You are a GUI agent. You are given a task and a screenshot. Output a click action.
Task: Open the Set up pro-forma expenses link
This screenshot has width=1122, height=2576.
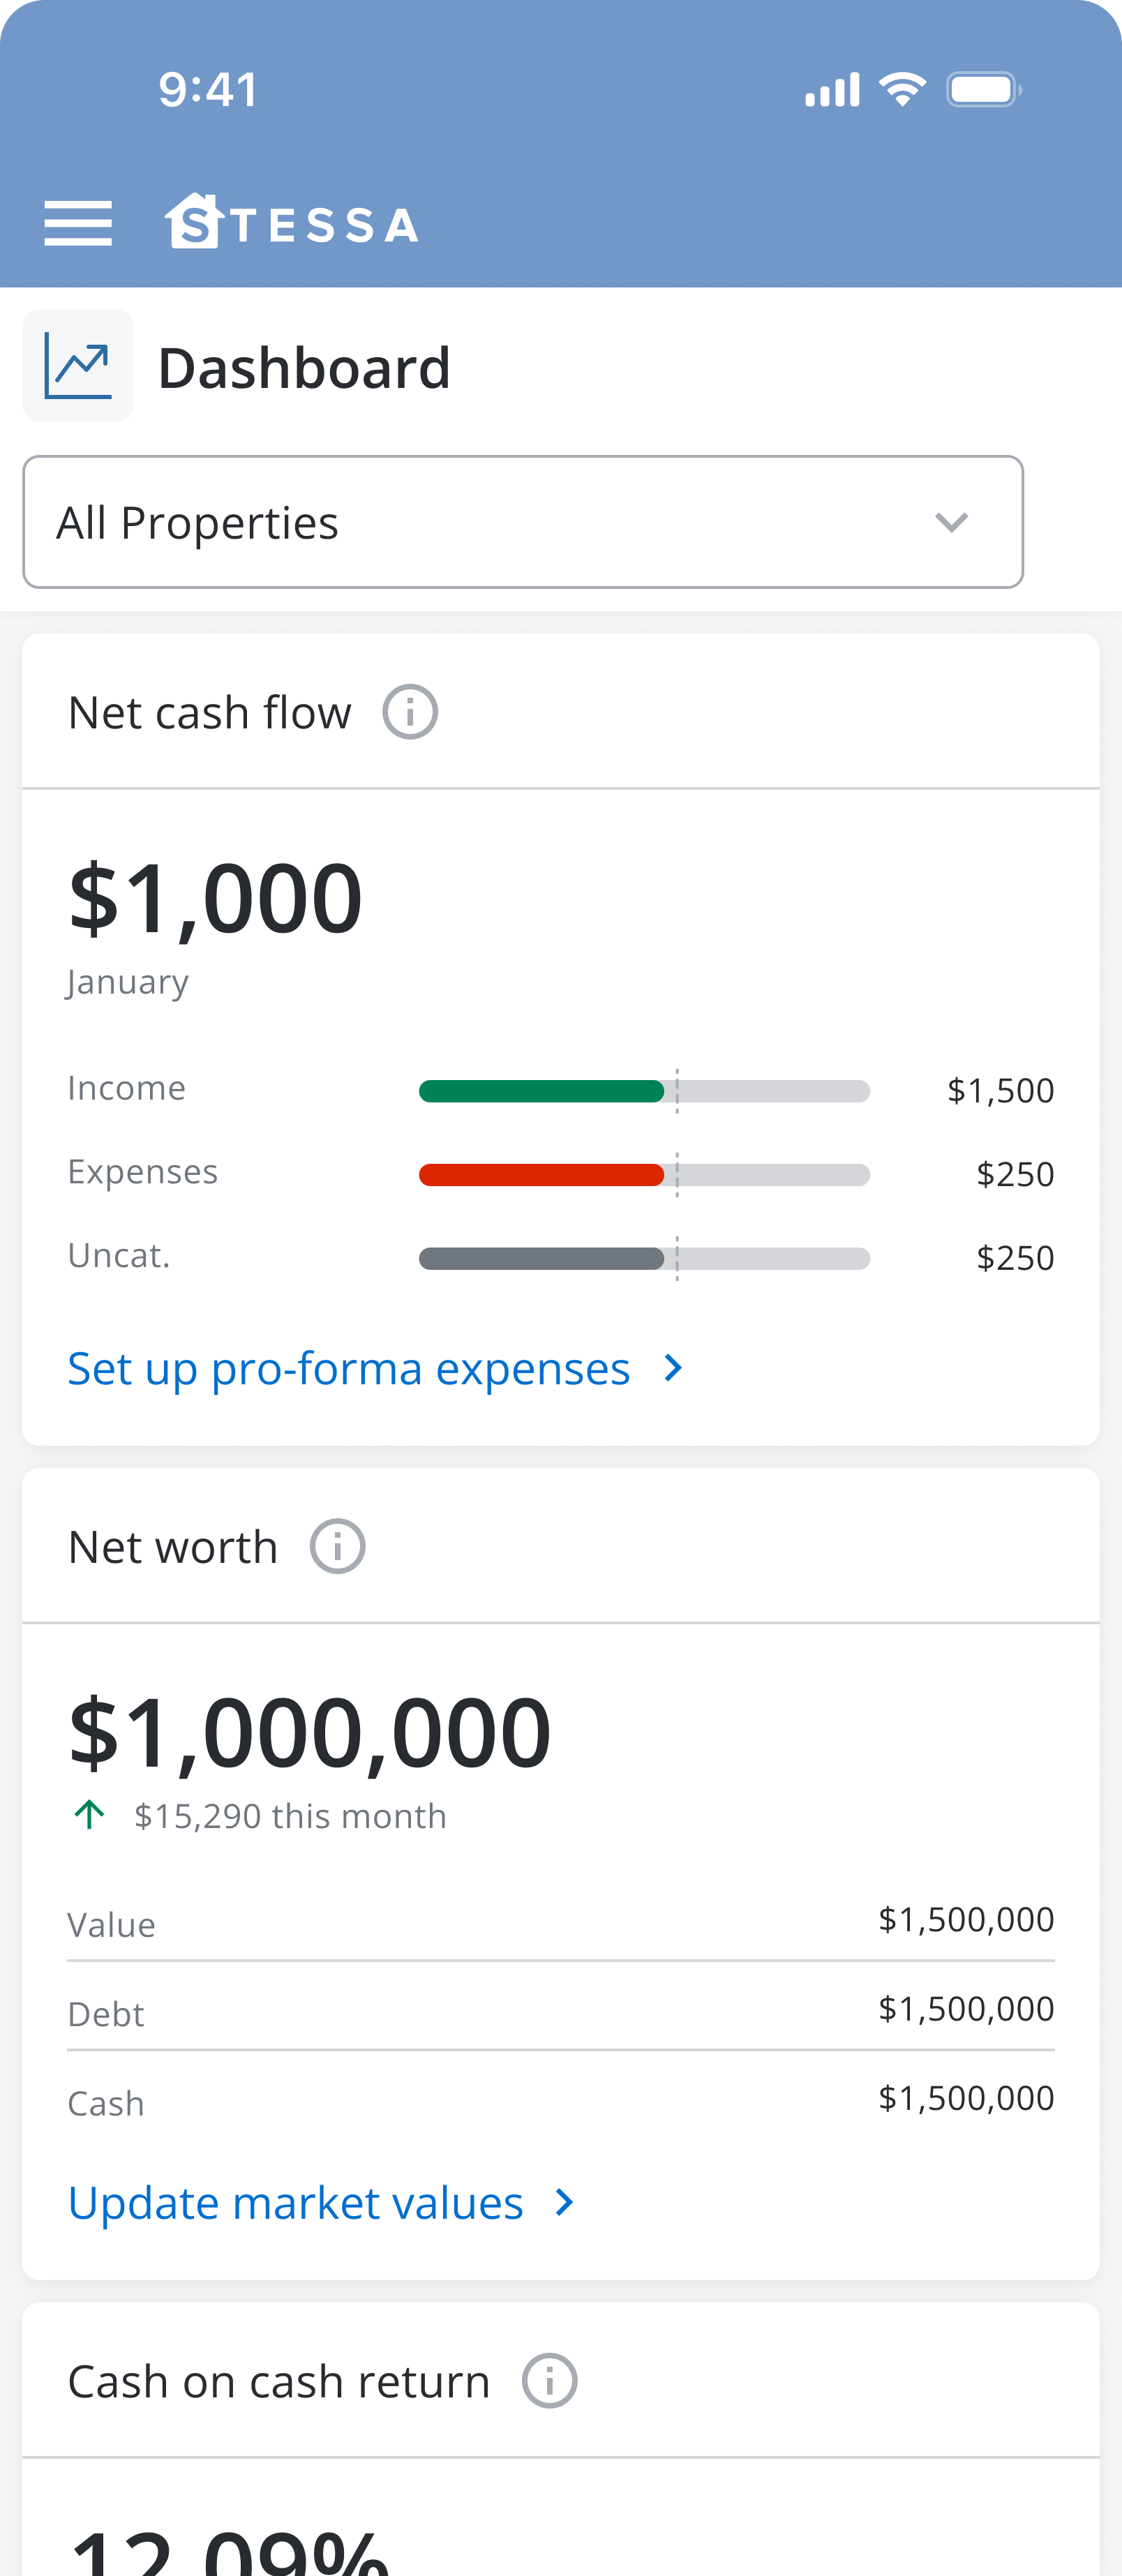349,1368
